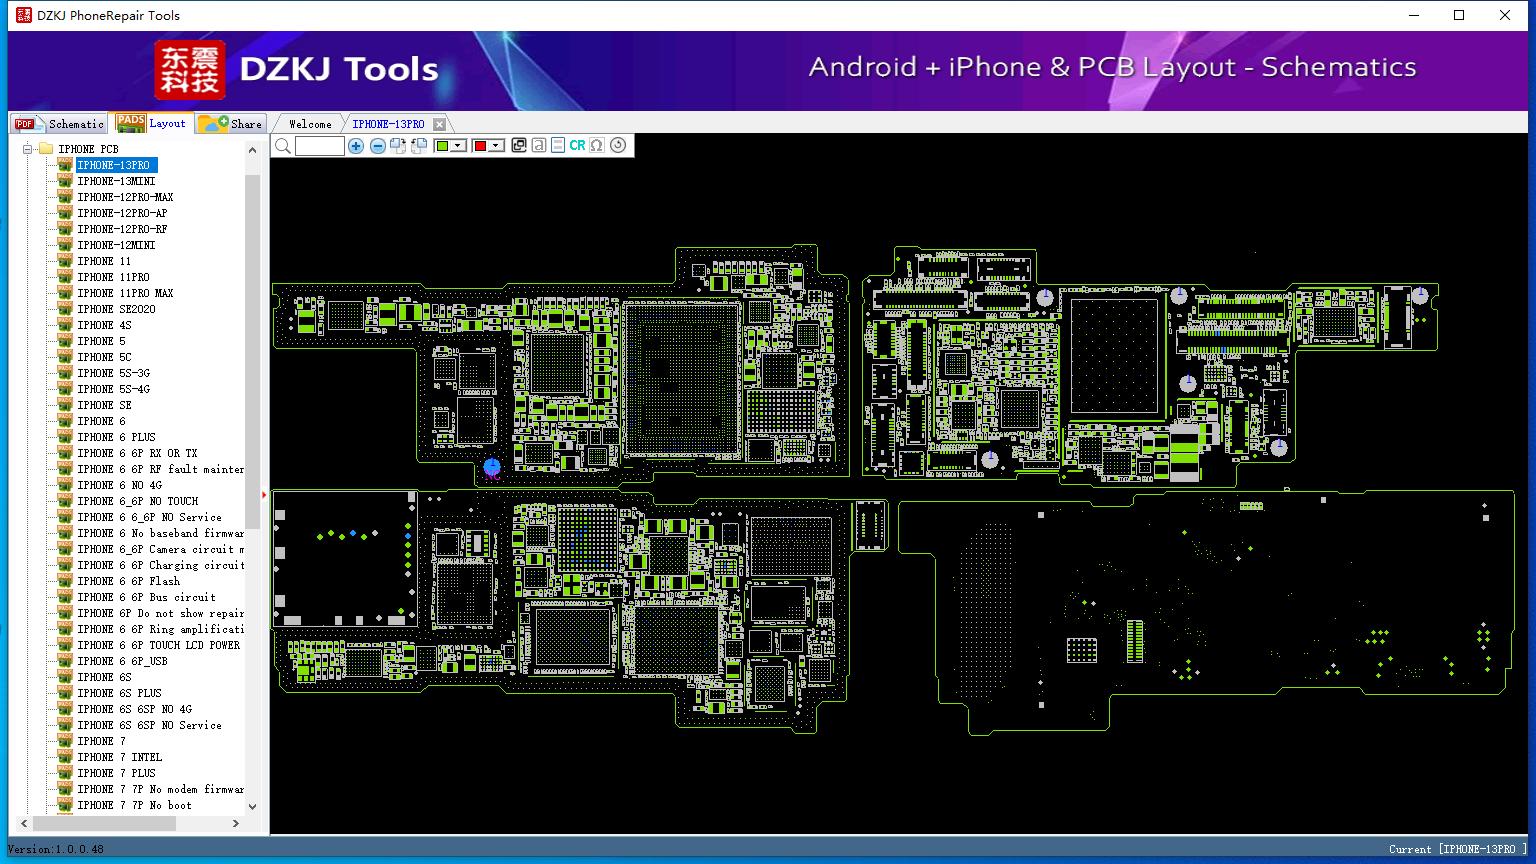1536x864 pixels.
Task: Click the rotate clockwise page icon
Action: pyautogui.click(x=398, y=146)
